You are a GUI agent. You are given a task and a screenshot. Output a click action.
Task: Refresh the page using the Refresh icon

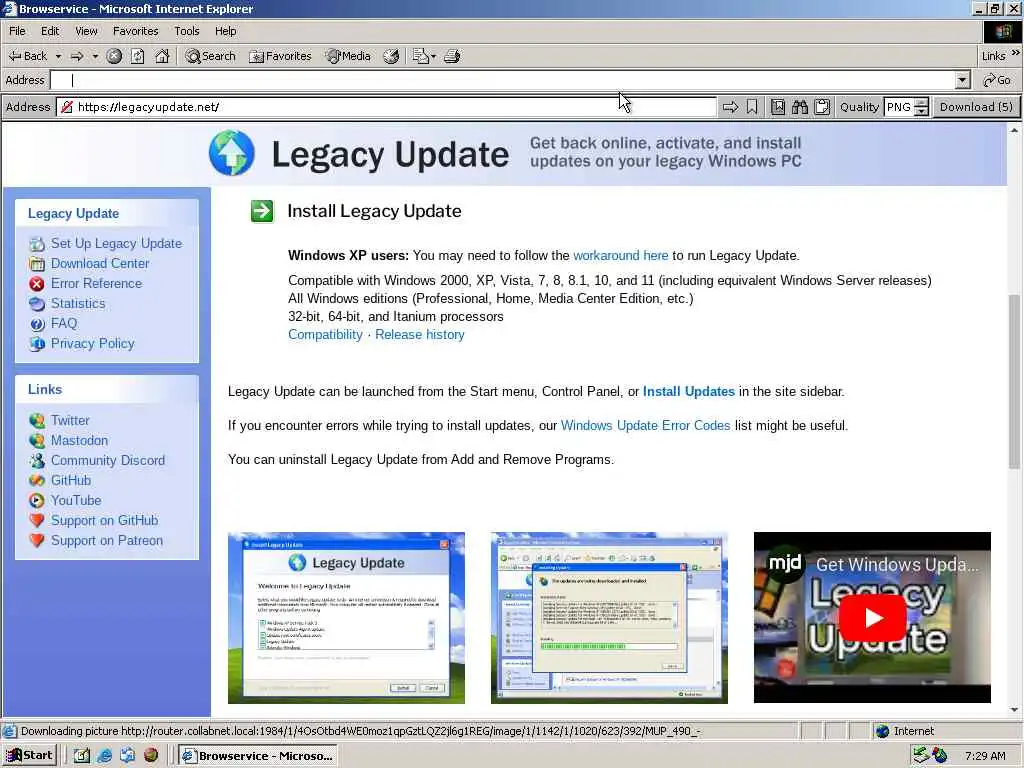tap(138, 56)
